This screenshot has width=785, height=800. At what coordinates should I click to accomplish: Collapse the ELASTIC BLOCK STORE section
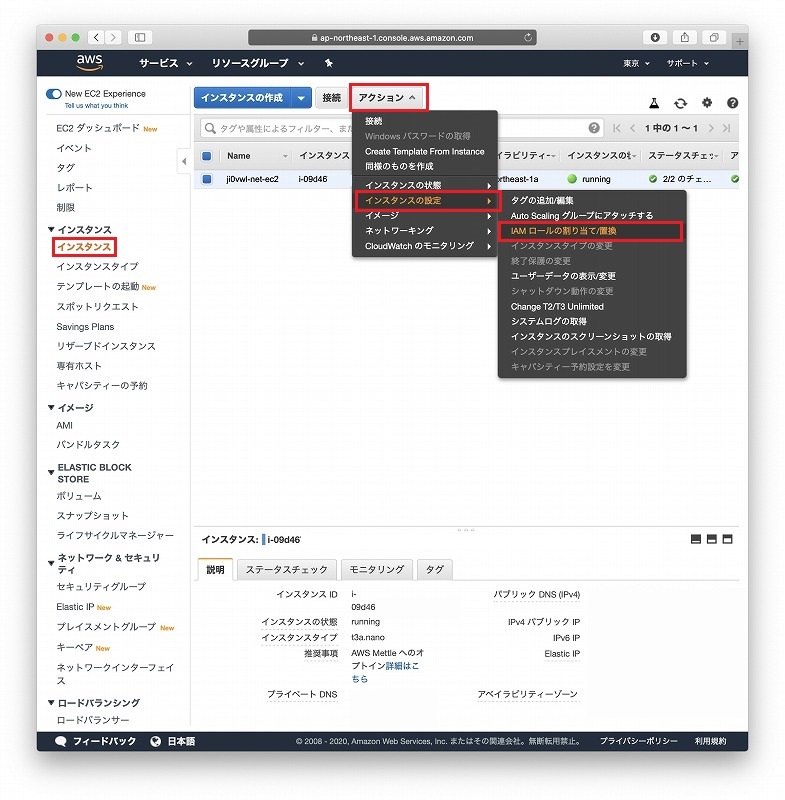[x=51, y=472]
